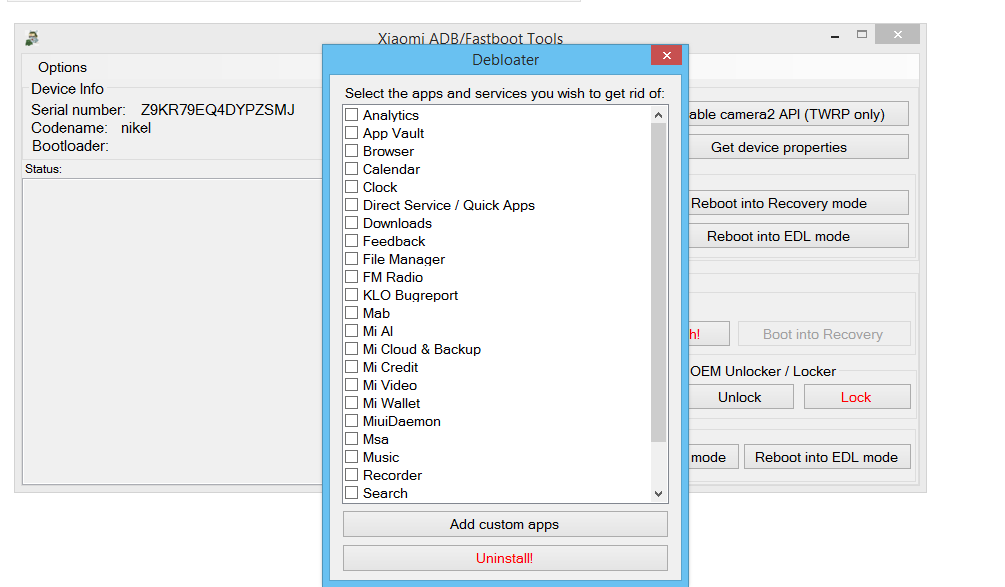Tick the Clock checkbox

pos(351,187)
